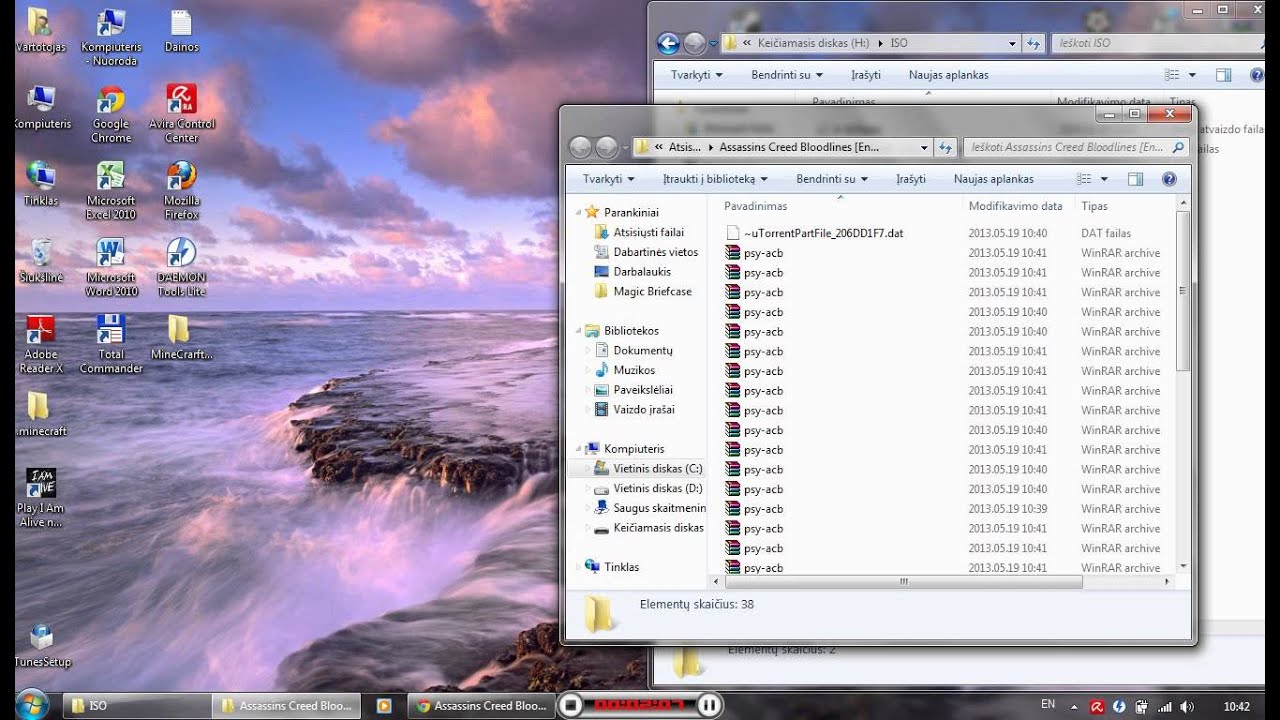Switch to the ISO taskbar button
Viewport: 1280px width, 720px height.
pos(136,705)
